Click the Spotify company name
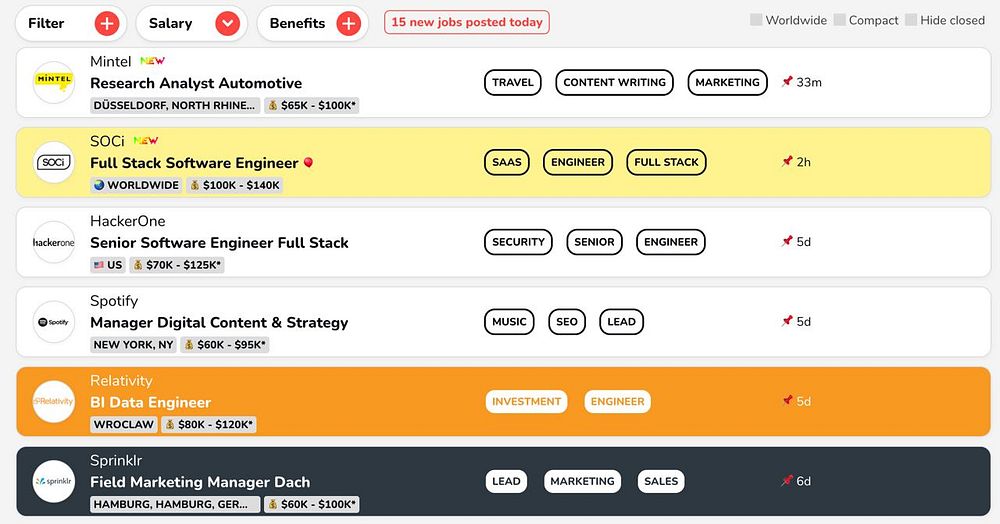 coord(114,301)
